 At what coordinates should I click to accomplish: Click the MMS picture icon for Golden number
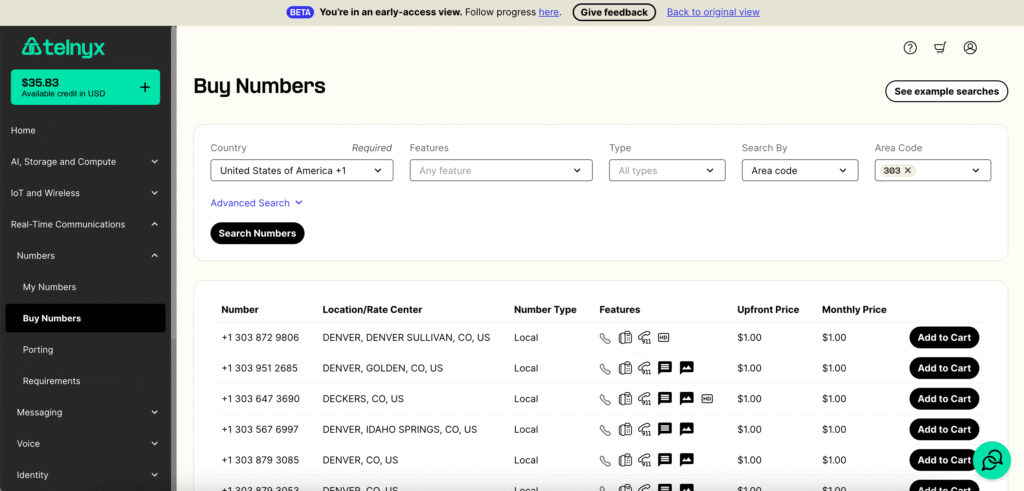[x=686, y=368]
